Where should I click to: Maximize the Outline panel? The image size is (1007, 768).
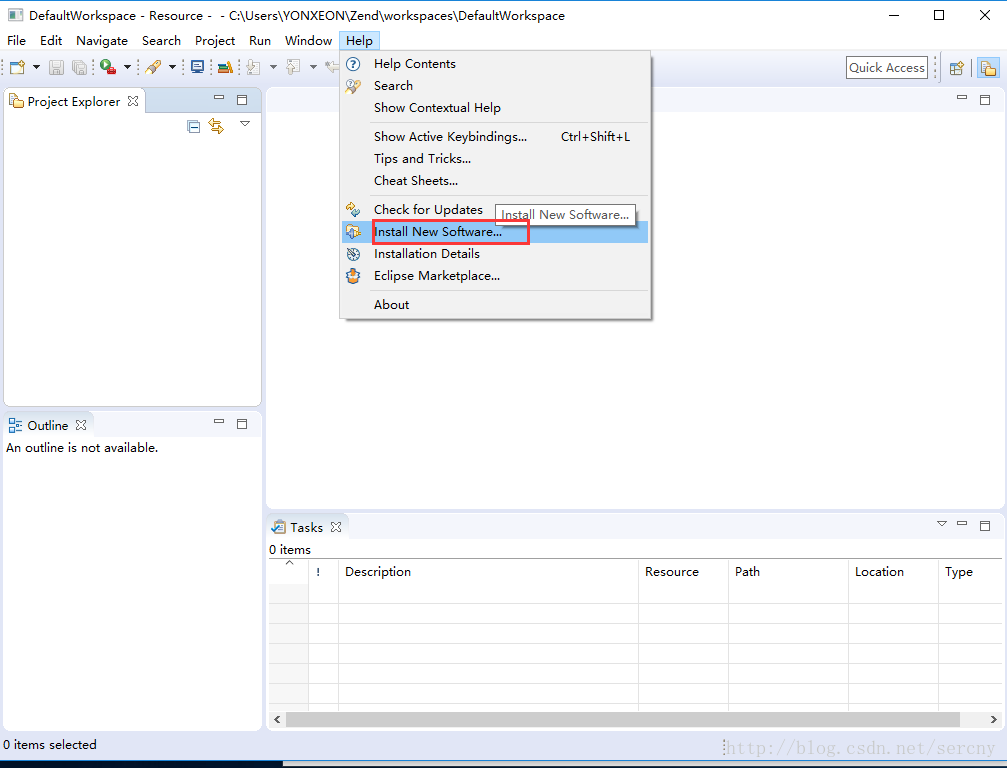242,424
